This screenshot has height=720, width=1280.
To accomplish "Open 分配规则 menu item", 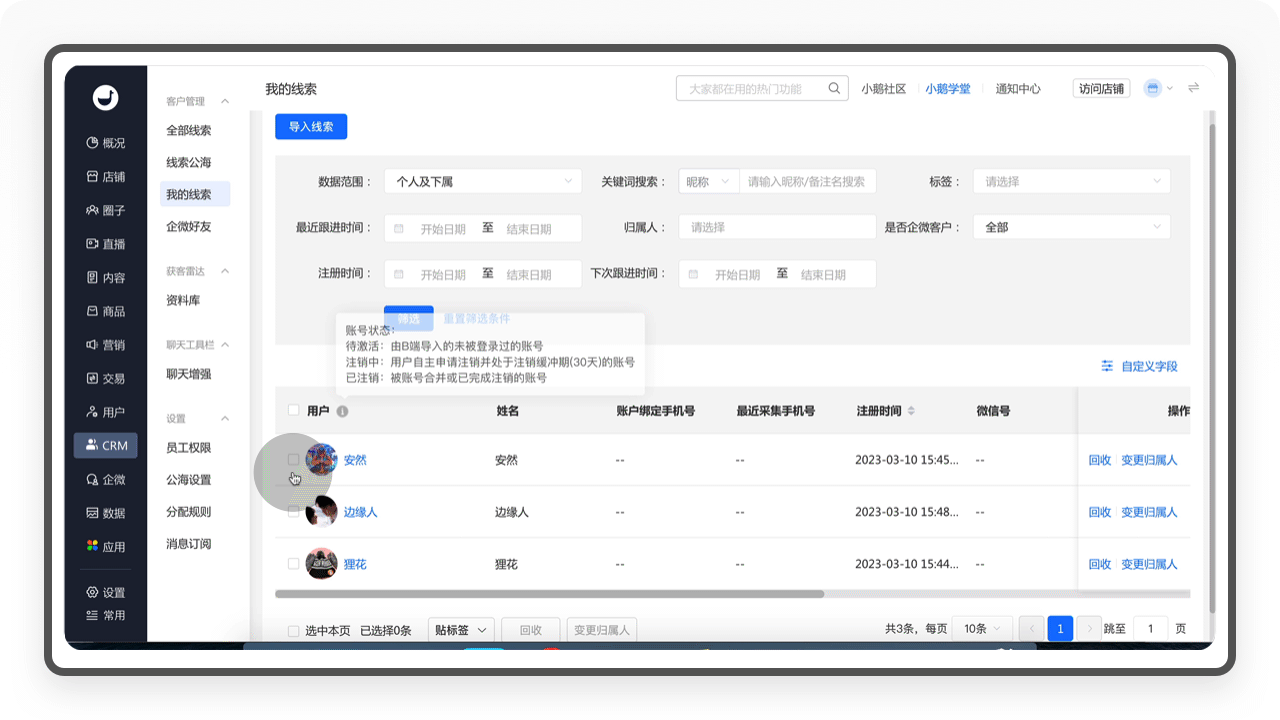I will (x=189, y=512).
